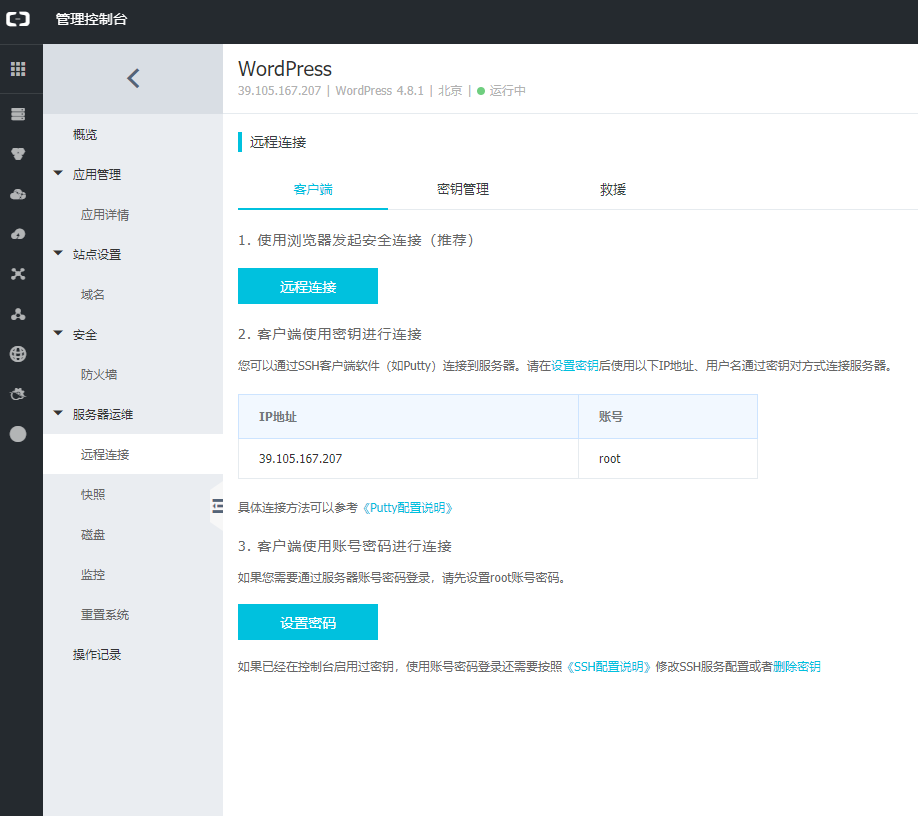Collapse the 应用管理 section
918x816 pixels.
coord(58,173)
